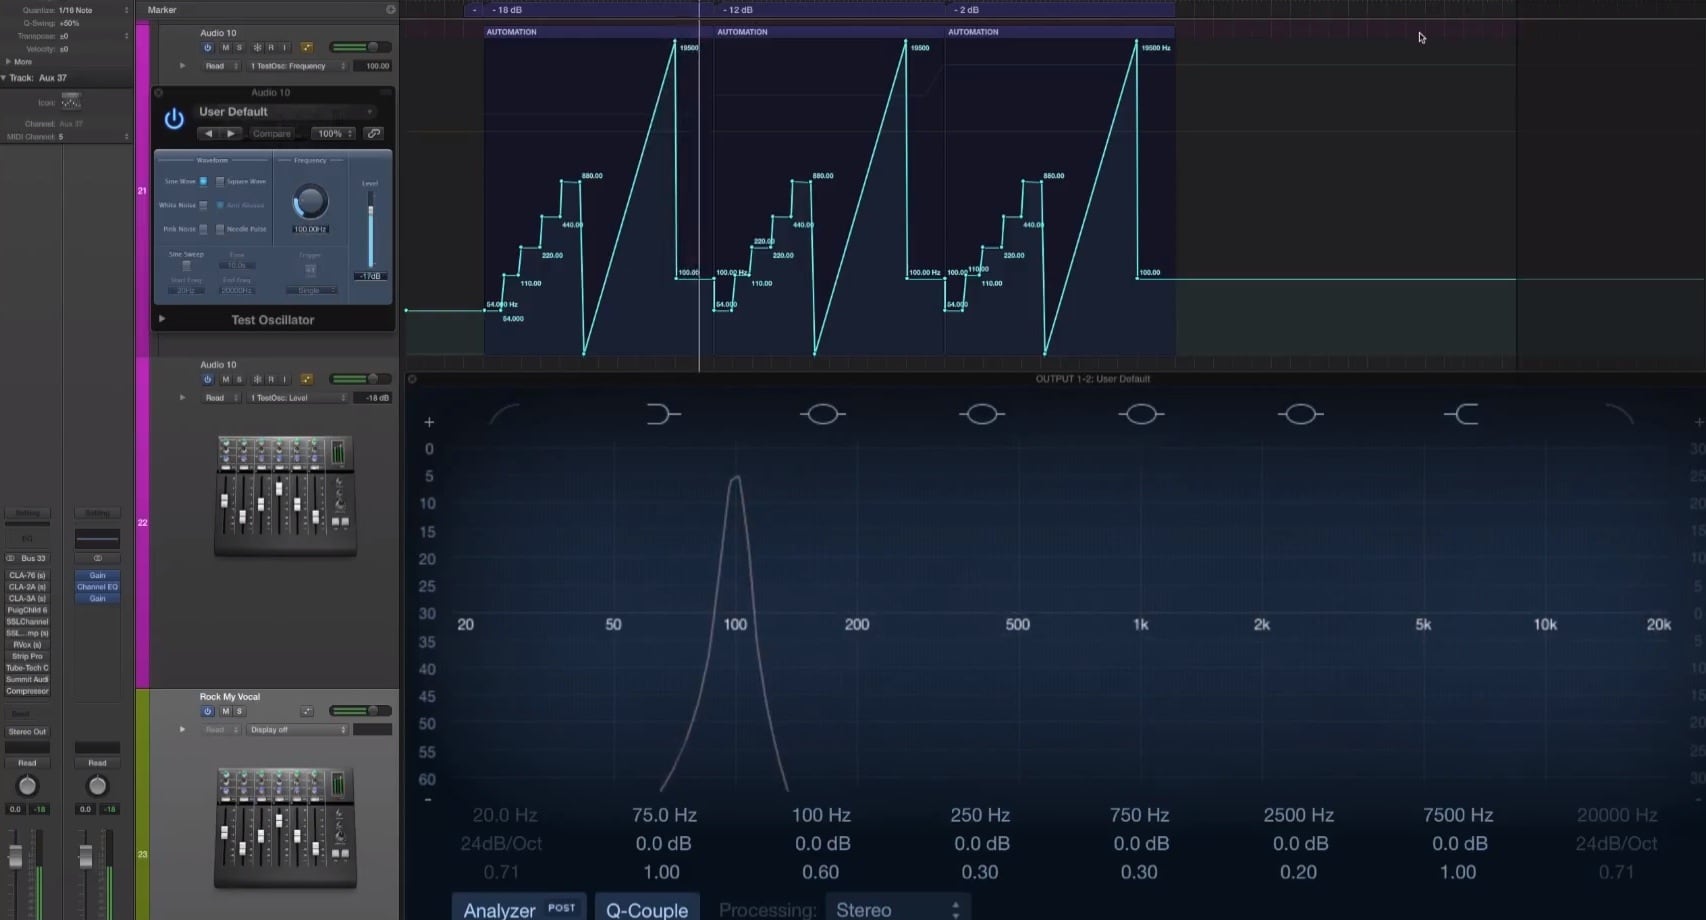This screenshot has width=1706, height=920.
Task: Toggle the high shelf 7500 Hz band icon
Action: click(1461, 414)
